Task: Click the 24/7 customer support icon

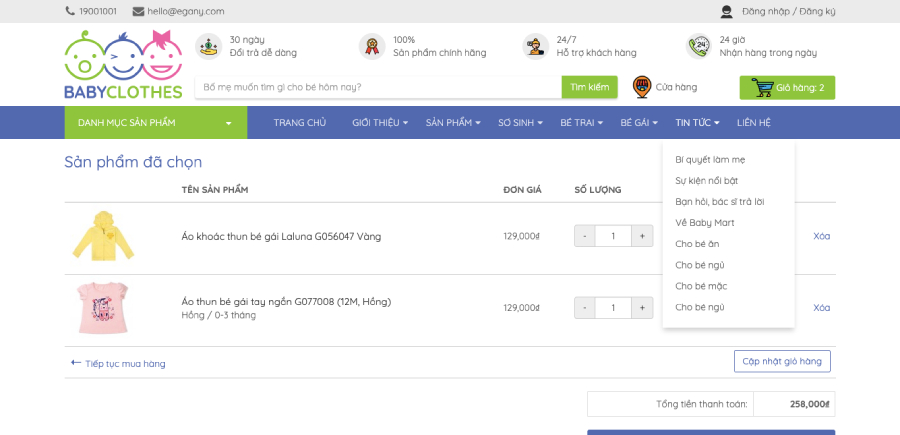Action: pyautogui.click(x=536, y=46)
